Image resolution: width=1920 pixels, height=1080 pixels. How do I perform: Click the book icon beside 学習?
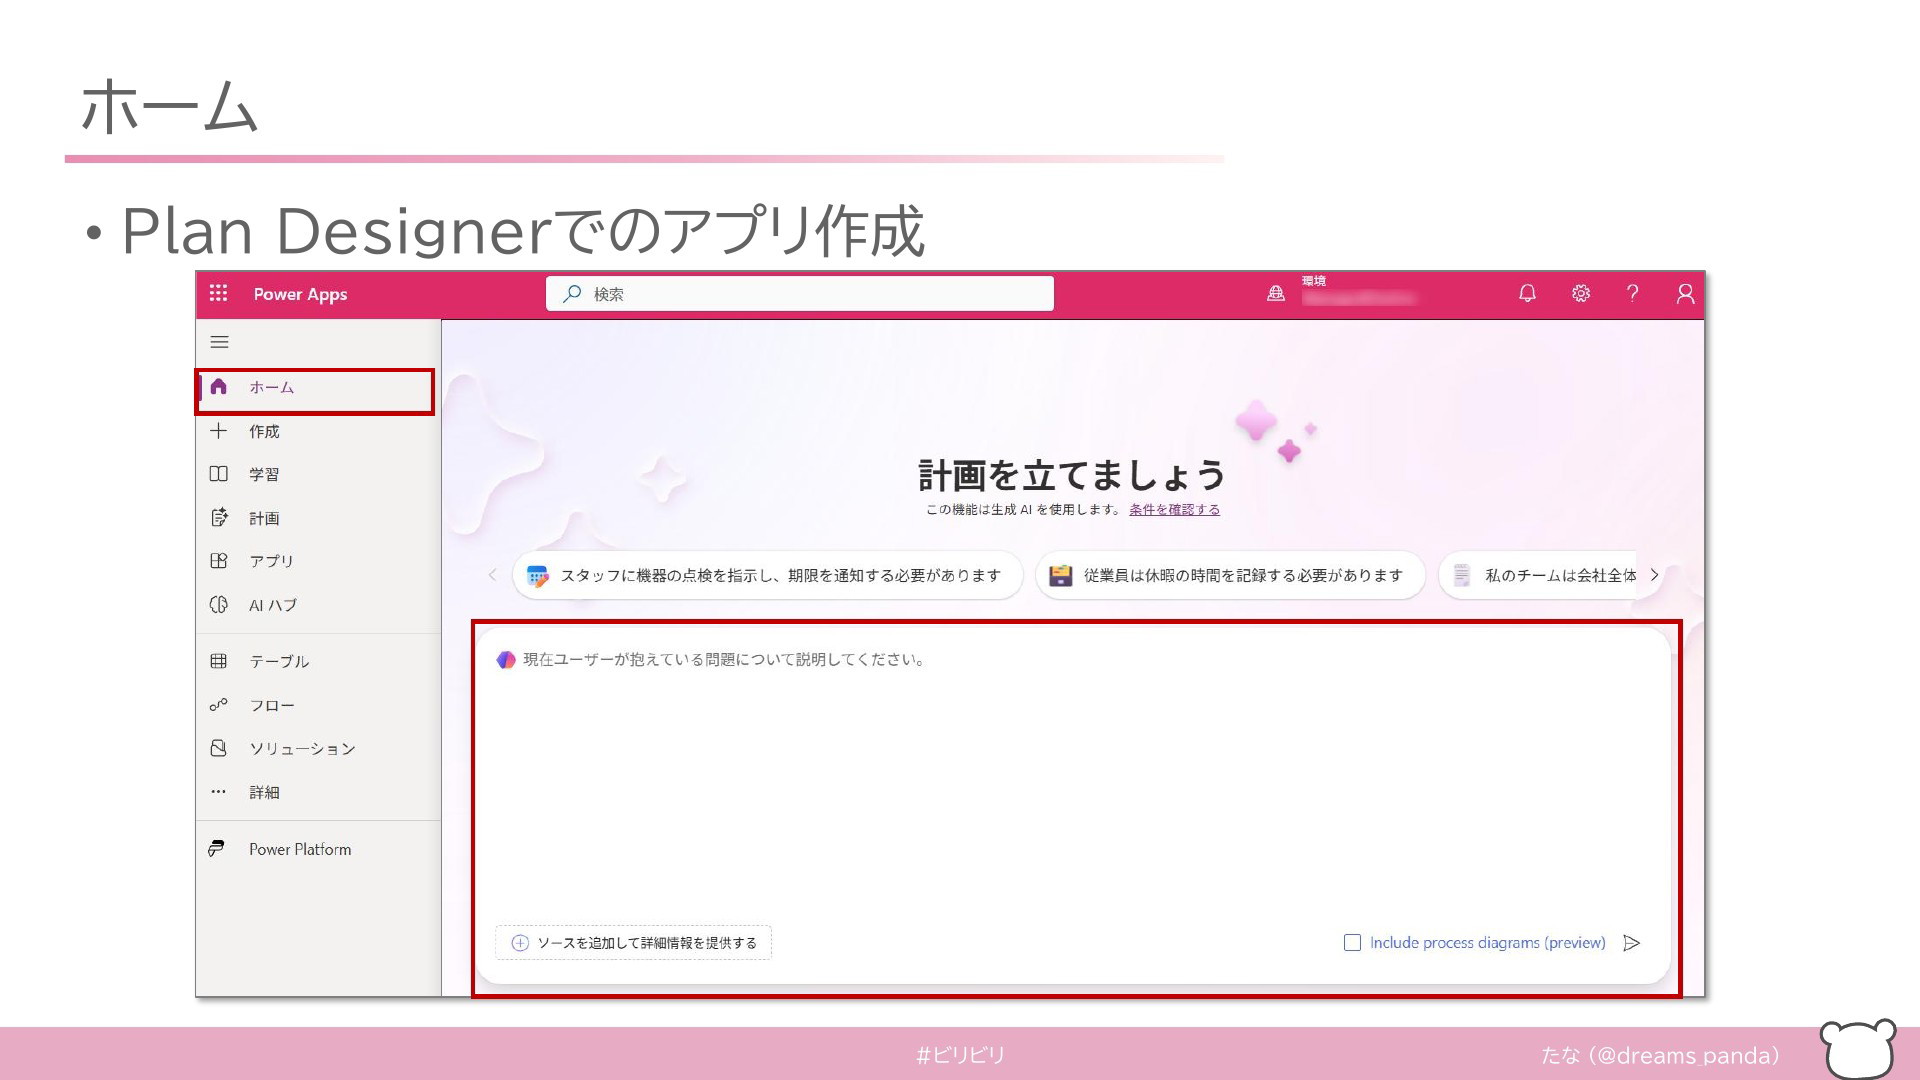click(x=218, y=474)
